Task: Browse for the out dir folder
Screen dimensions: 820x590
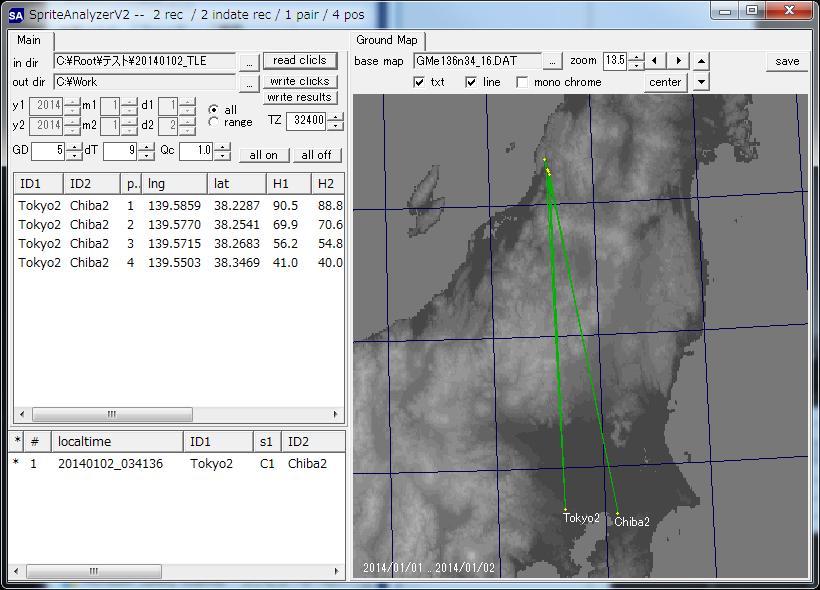Action: (x=250, y=82)
